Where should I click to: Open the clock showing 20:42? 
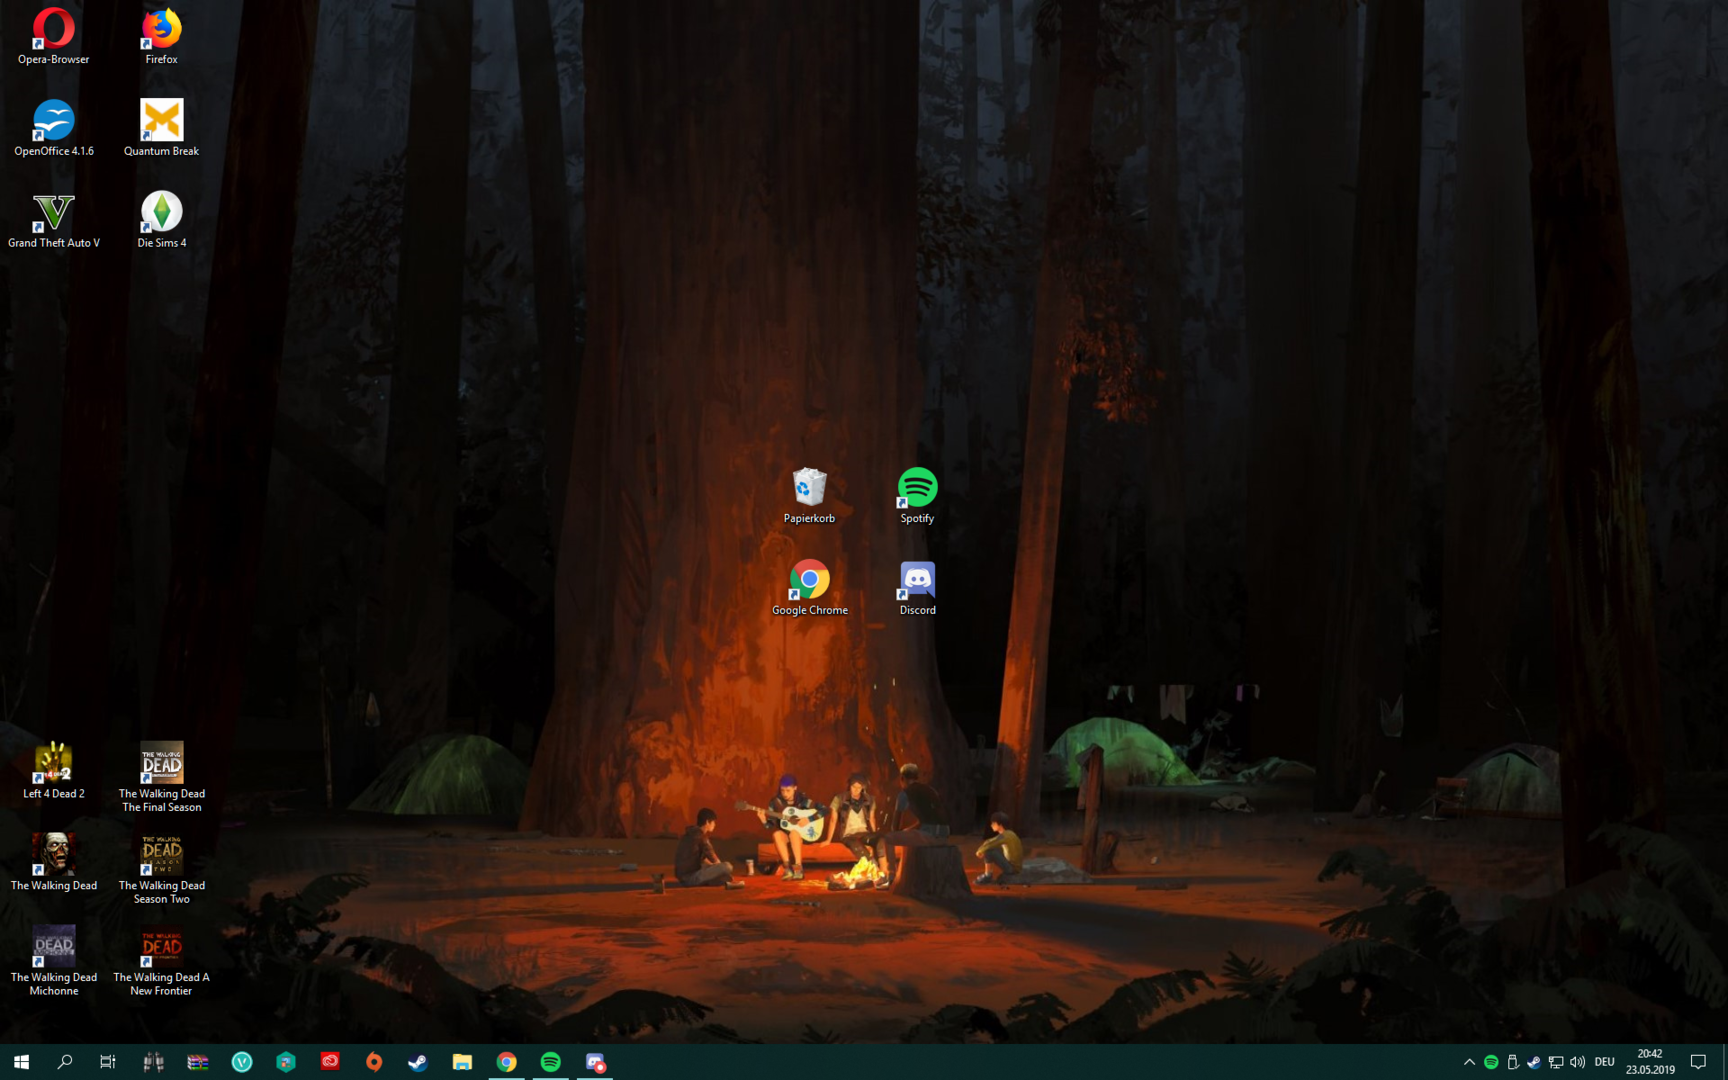coord(1650,1062)
